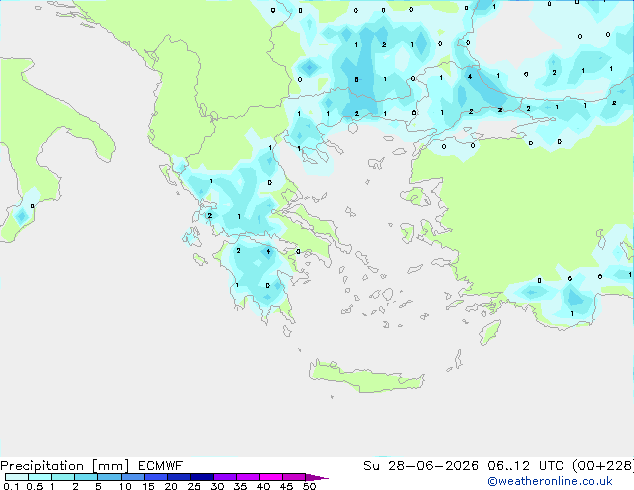Click the 0.5–1 mm legend color swatch

[40, 477]
